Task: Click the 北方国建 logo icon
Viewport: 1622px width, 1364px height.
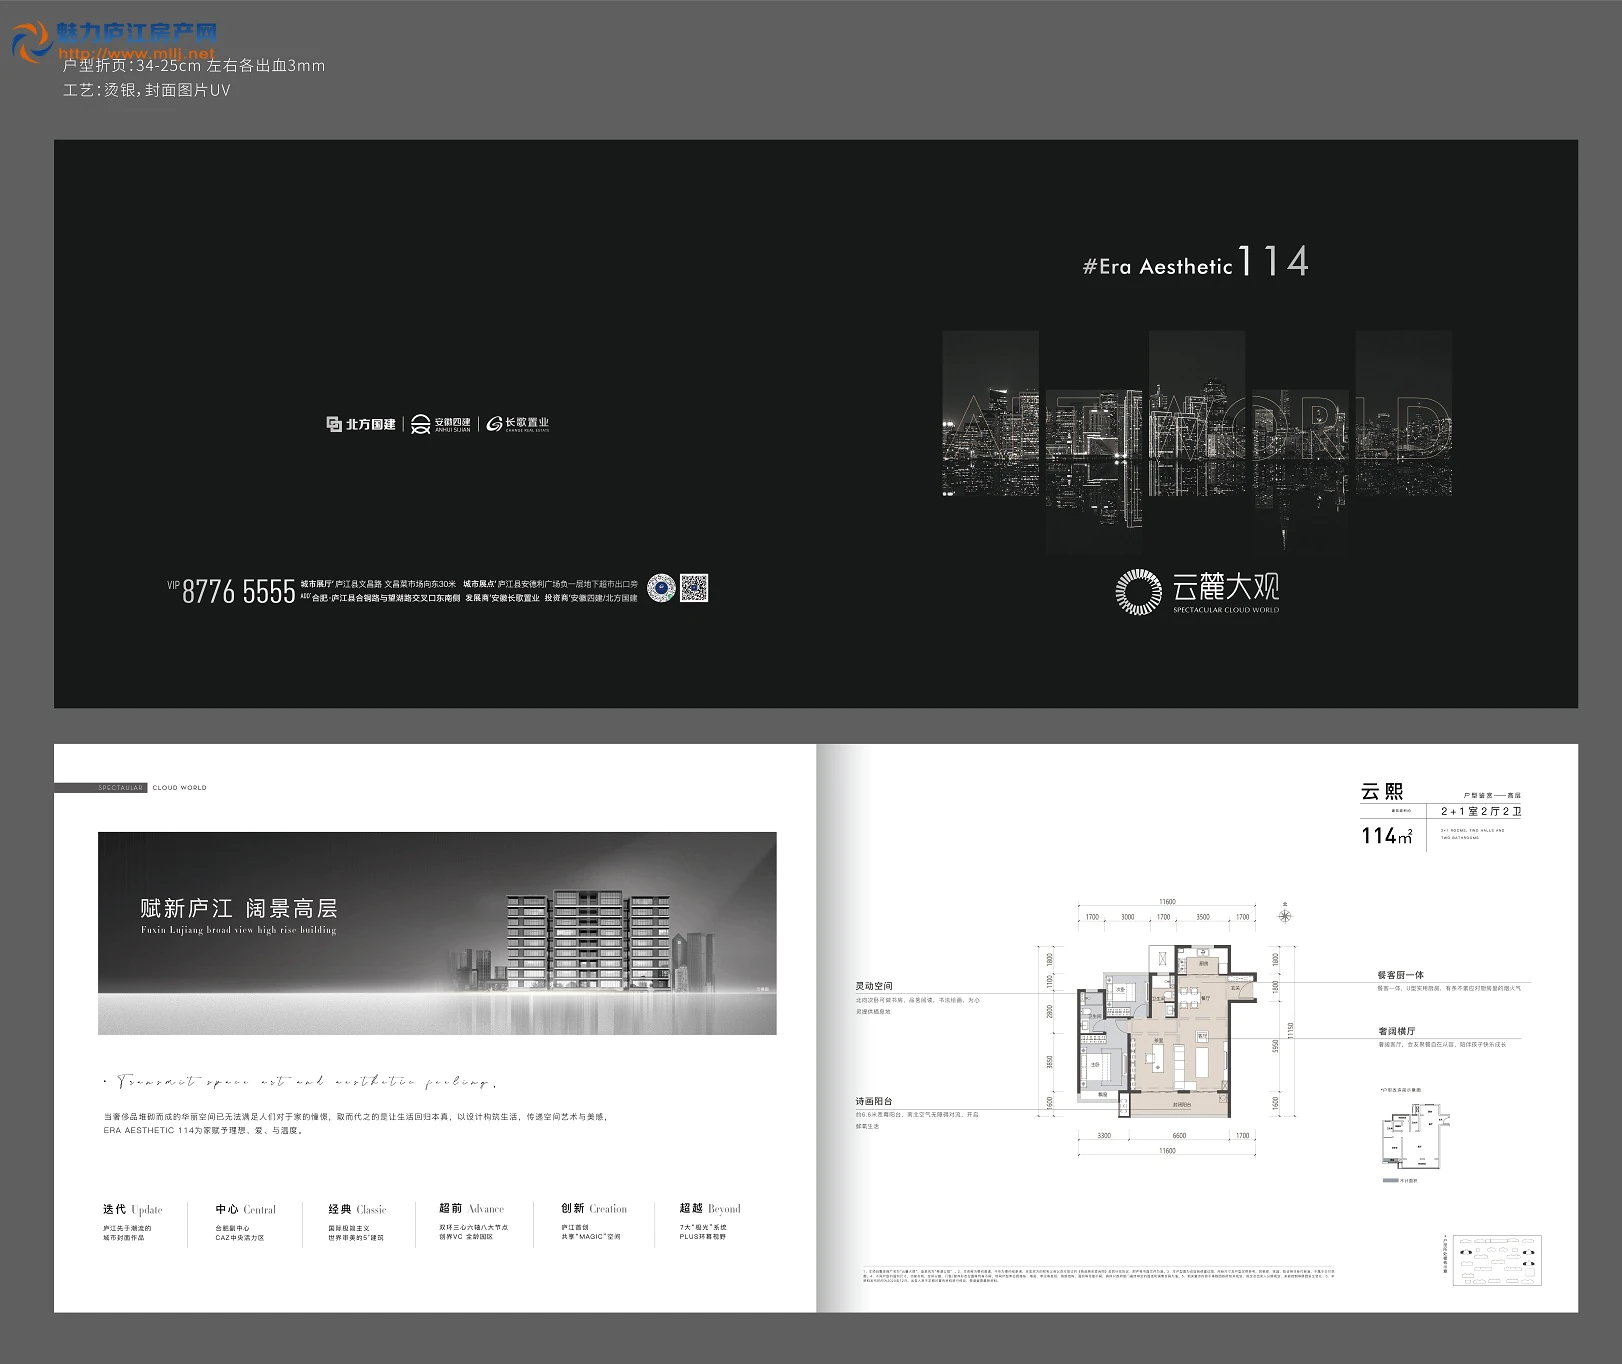Action: click(x=334, y=425)
